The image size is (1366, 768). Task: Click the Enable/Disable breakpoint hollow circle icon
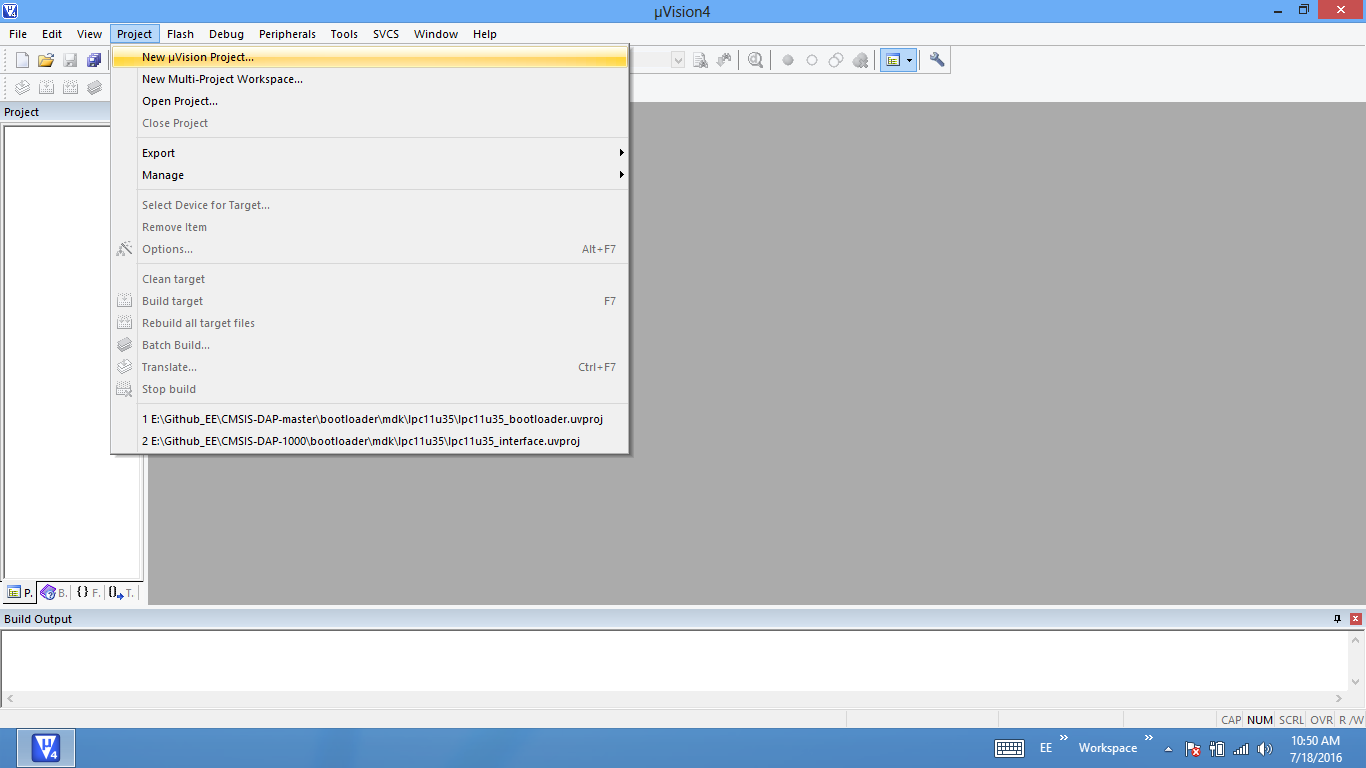(812, 60)
